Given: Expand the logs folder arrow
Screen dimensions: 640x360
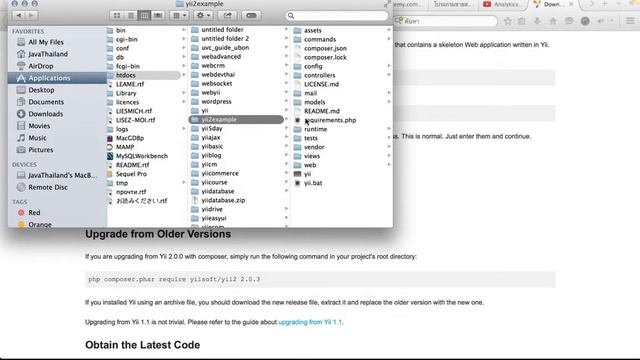Looking at the screenshot, I should coord(184,129).
